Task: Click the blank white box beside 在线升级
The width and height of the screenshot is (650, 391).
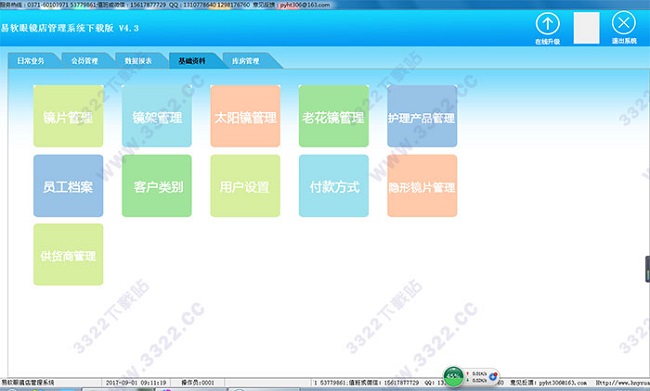Action: tap(586, 28)
